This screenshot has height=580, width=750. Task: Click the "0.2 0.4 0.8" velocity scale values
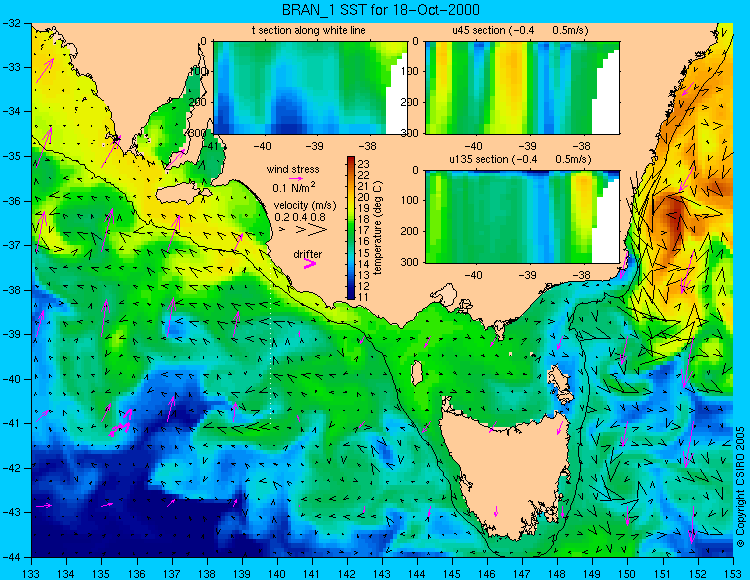(300, 217)
